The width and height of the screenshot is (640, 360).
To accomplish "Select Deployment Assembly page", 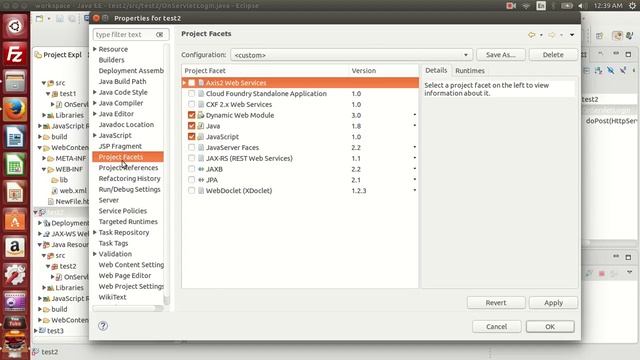I will (x=131, y=71).
